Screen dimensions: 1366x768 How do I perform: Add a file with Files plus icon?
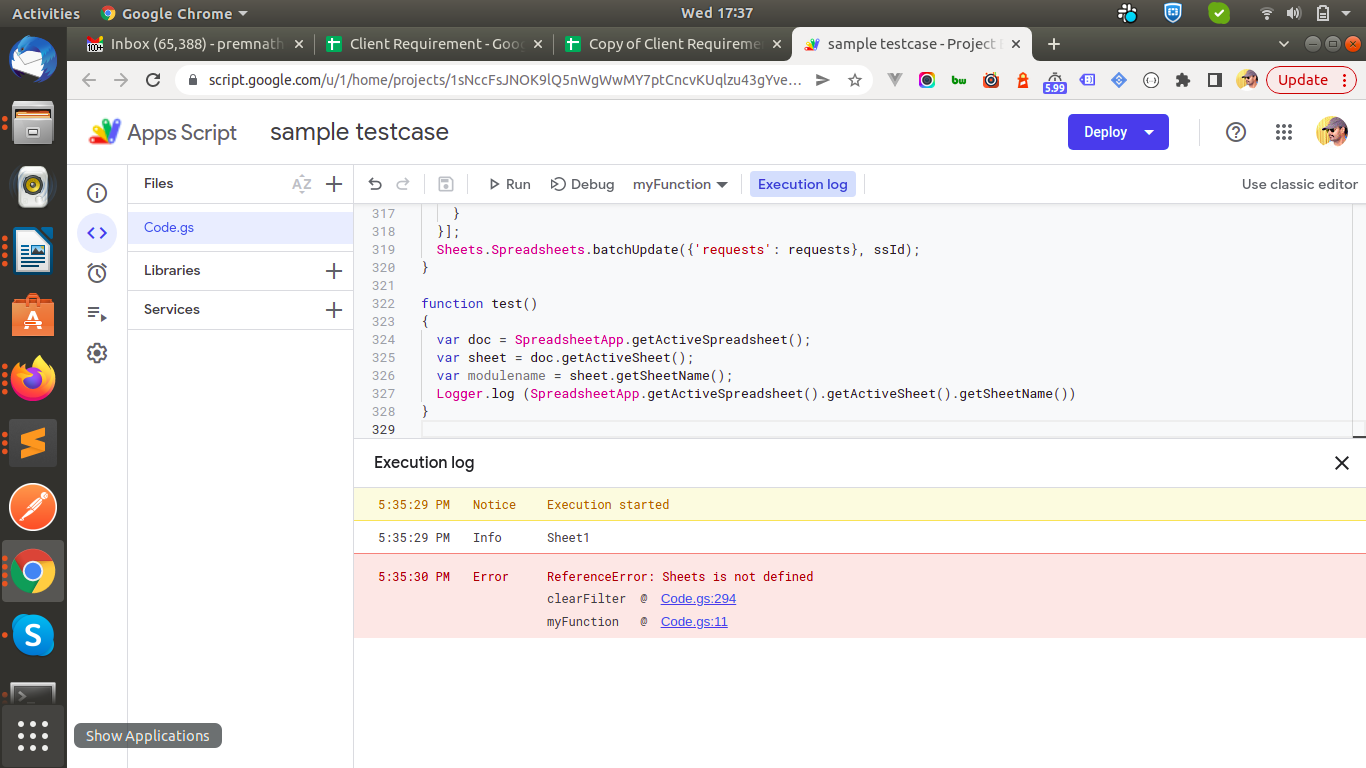(334, 184)
